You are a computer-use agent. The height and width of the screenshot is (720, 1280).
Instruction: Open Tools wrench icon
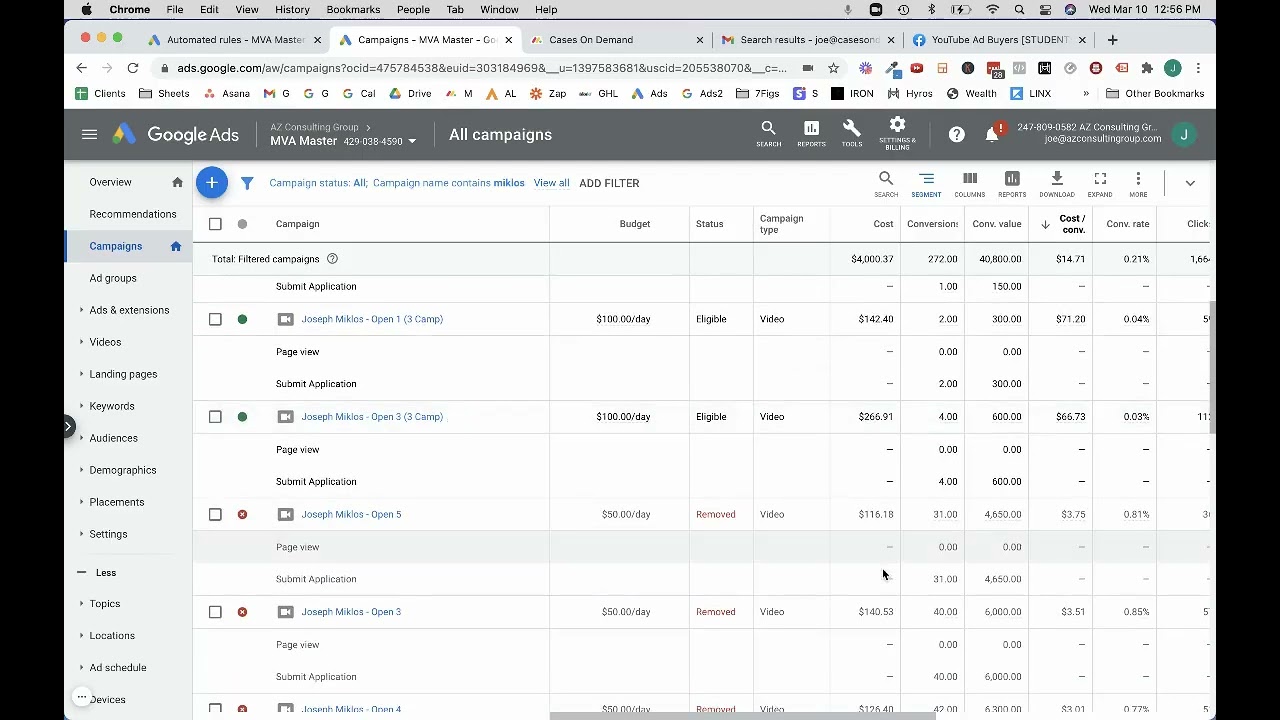pos(851,134)
